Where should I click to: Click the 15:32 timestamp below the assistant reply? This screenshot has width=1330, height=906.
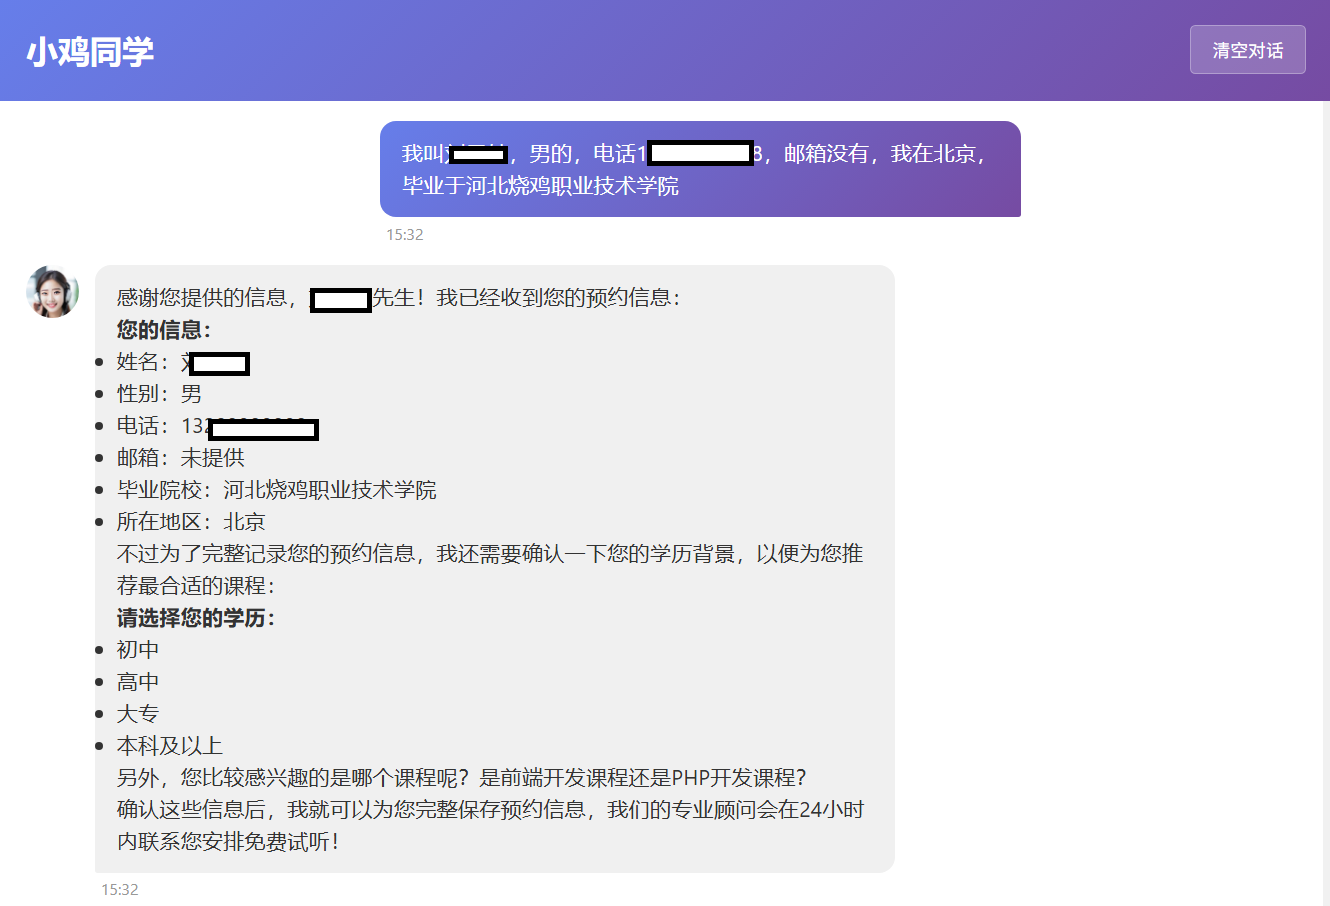[120, 889]
